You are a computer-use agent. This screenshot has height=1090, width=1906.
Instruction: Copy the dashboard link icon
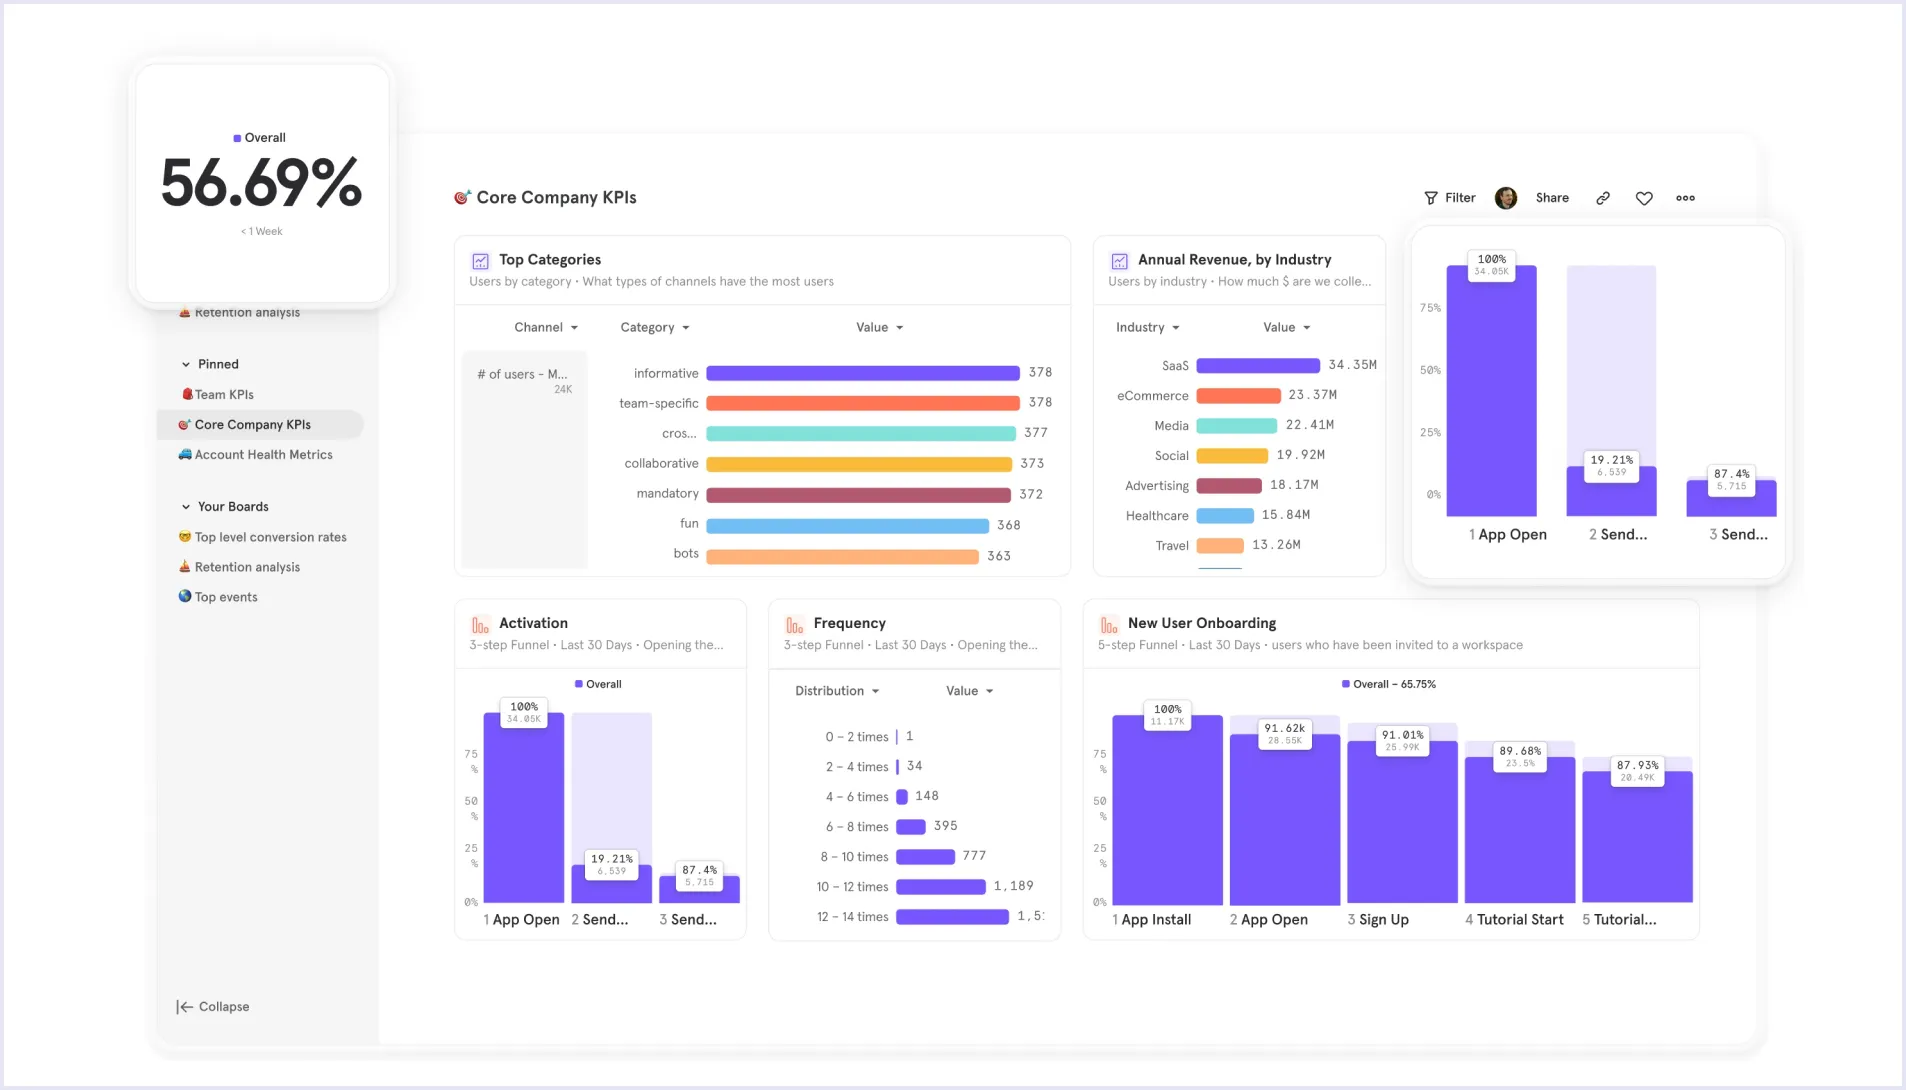click(x=1603, y=198)
